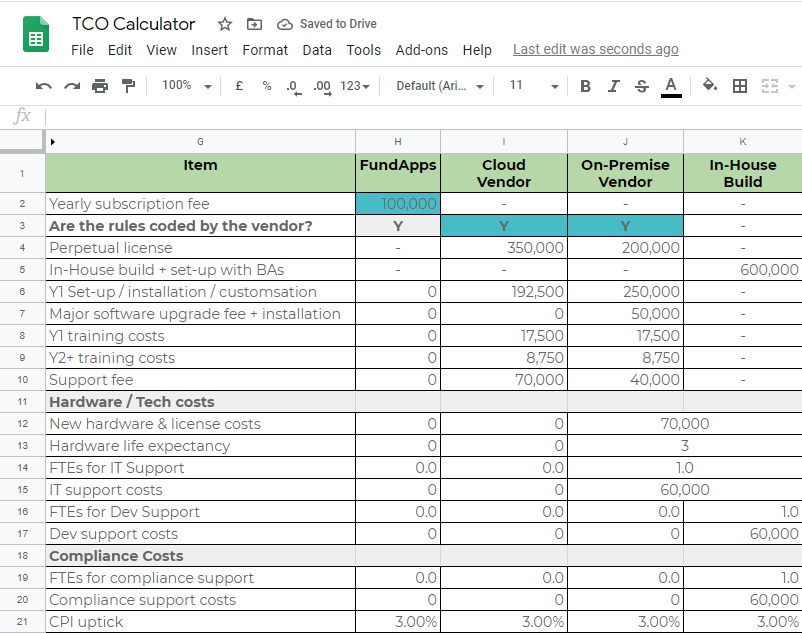This screenshot has height=633, width=802.
Task: Select the Paint format tool
Action: click(126, 85)
